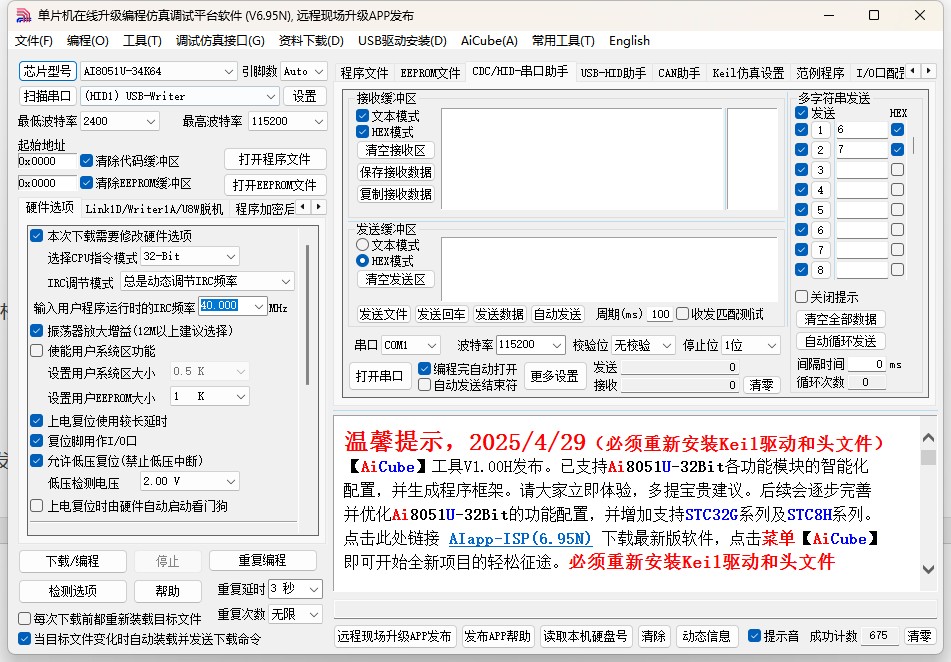
Task: Toggle 本次下载需要修改硬件选项 checkbox
Action: (36, 235)
